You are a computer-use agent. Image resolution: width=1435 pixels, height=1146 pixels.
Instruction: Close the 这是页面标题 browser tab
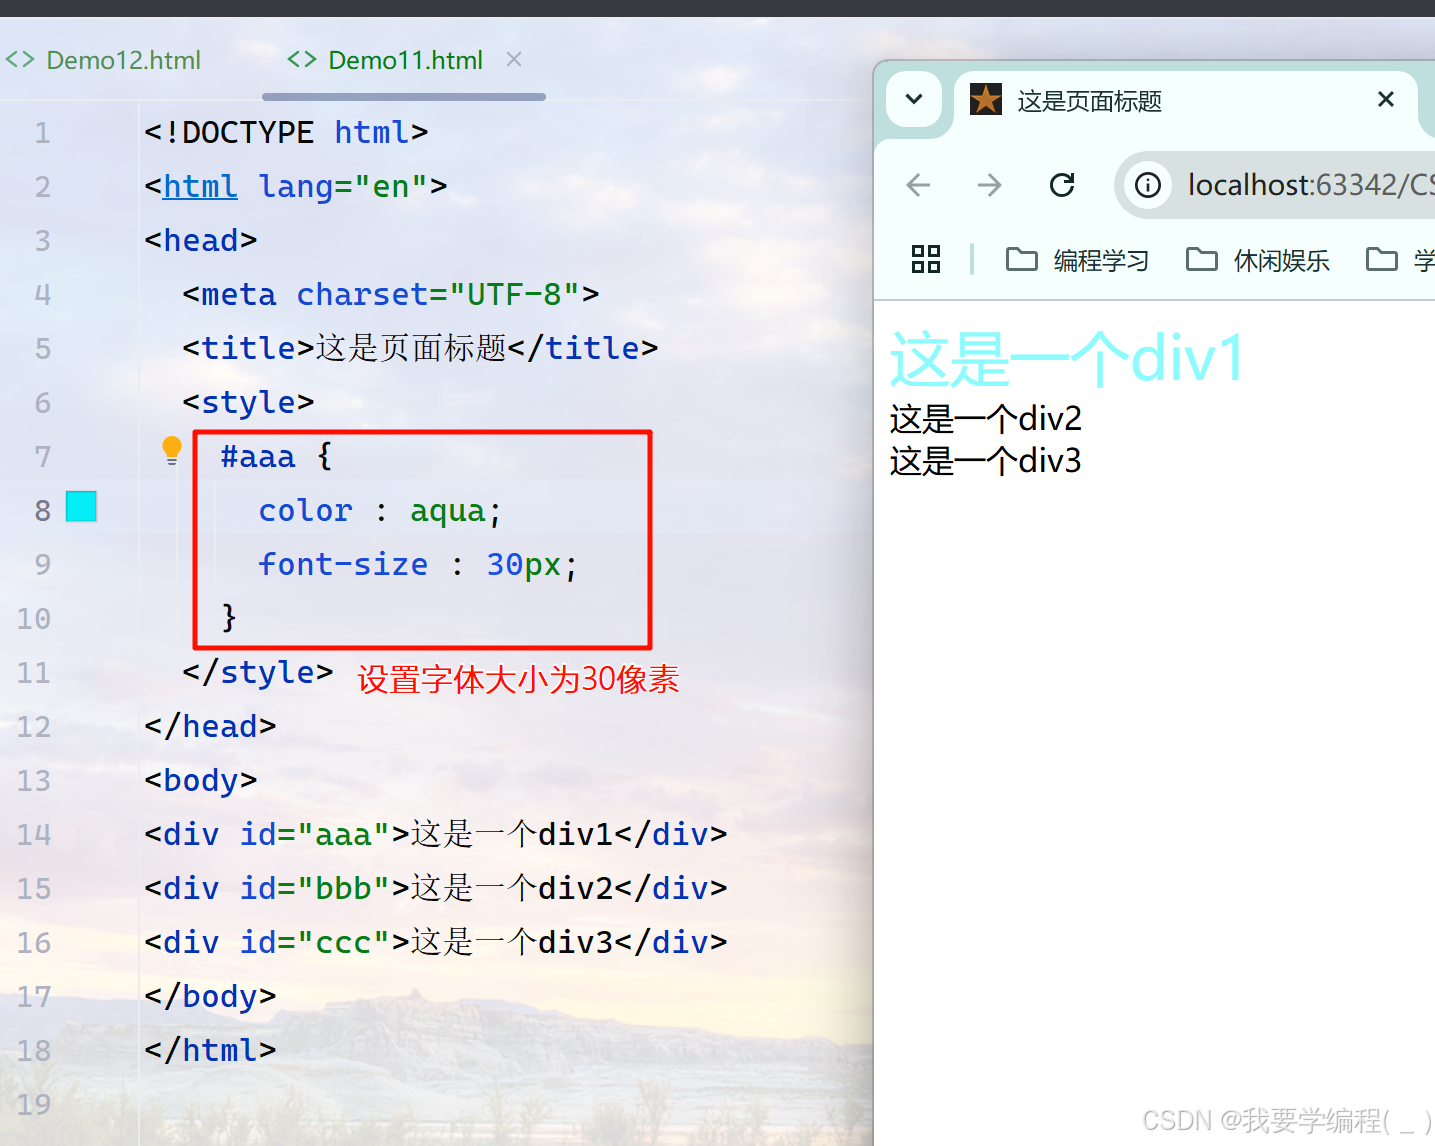[x=1385, y=99]
